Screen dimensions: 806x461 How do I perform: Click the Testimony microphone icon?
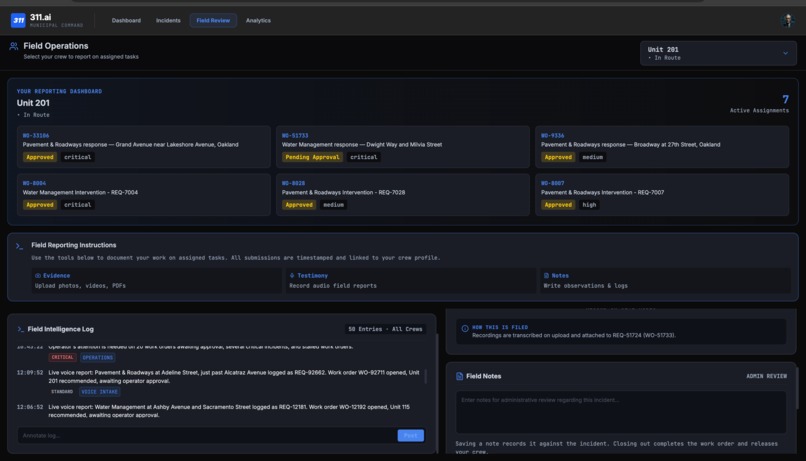pyautogui.click(x=292, y=276)
